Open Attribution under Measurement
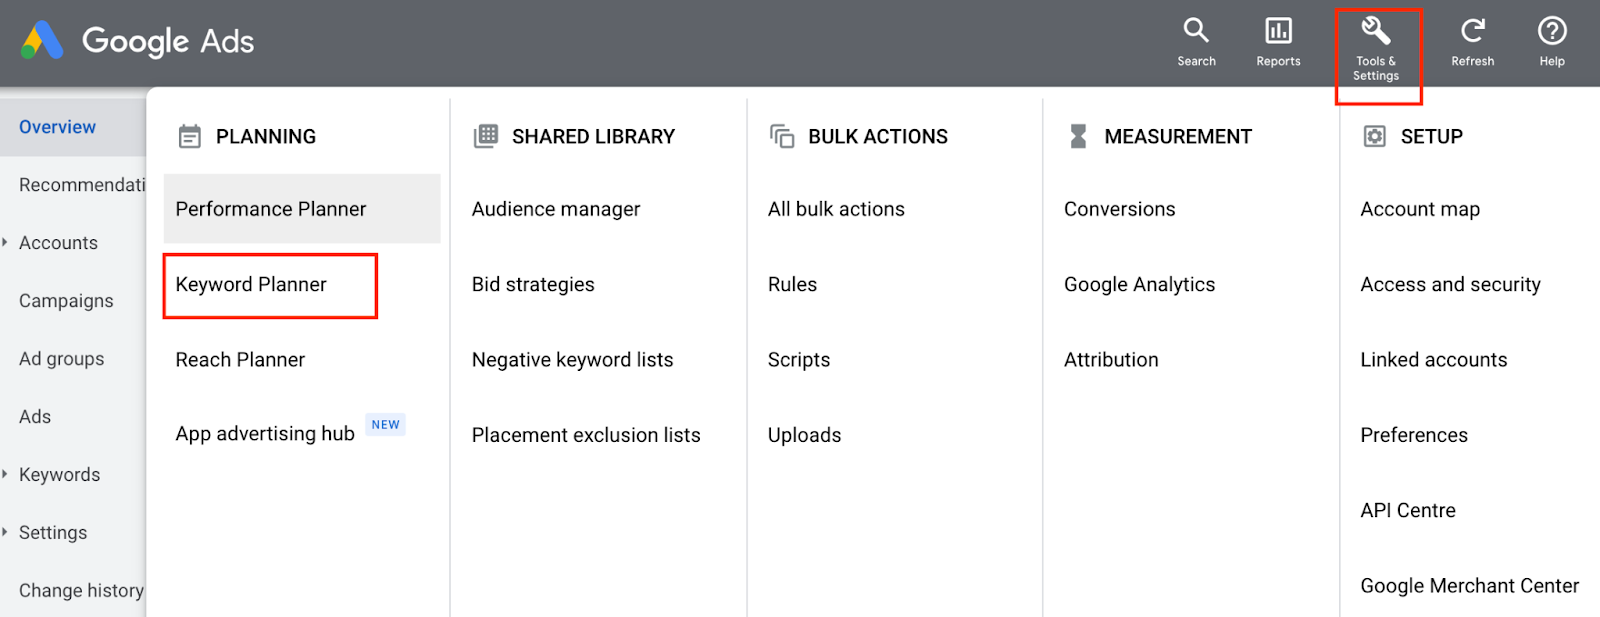Viewport: 1600px width, 617px height. (1111, 360)
